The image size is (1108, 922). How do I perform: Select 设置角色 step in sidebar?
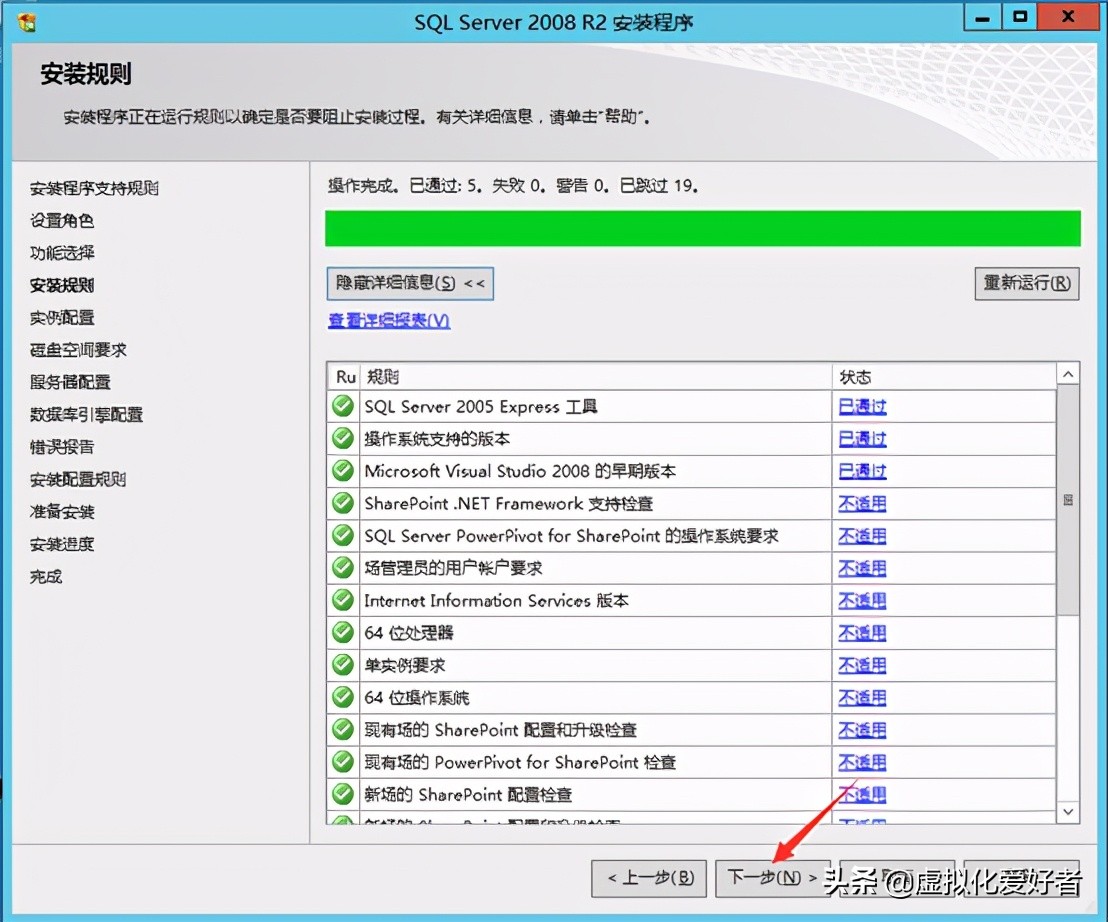pos(61,220)
